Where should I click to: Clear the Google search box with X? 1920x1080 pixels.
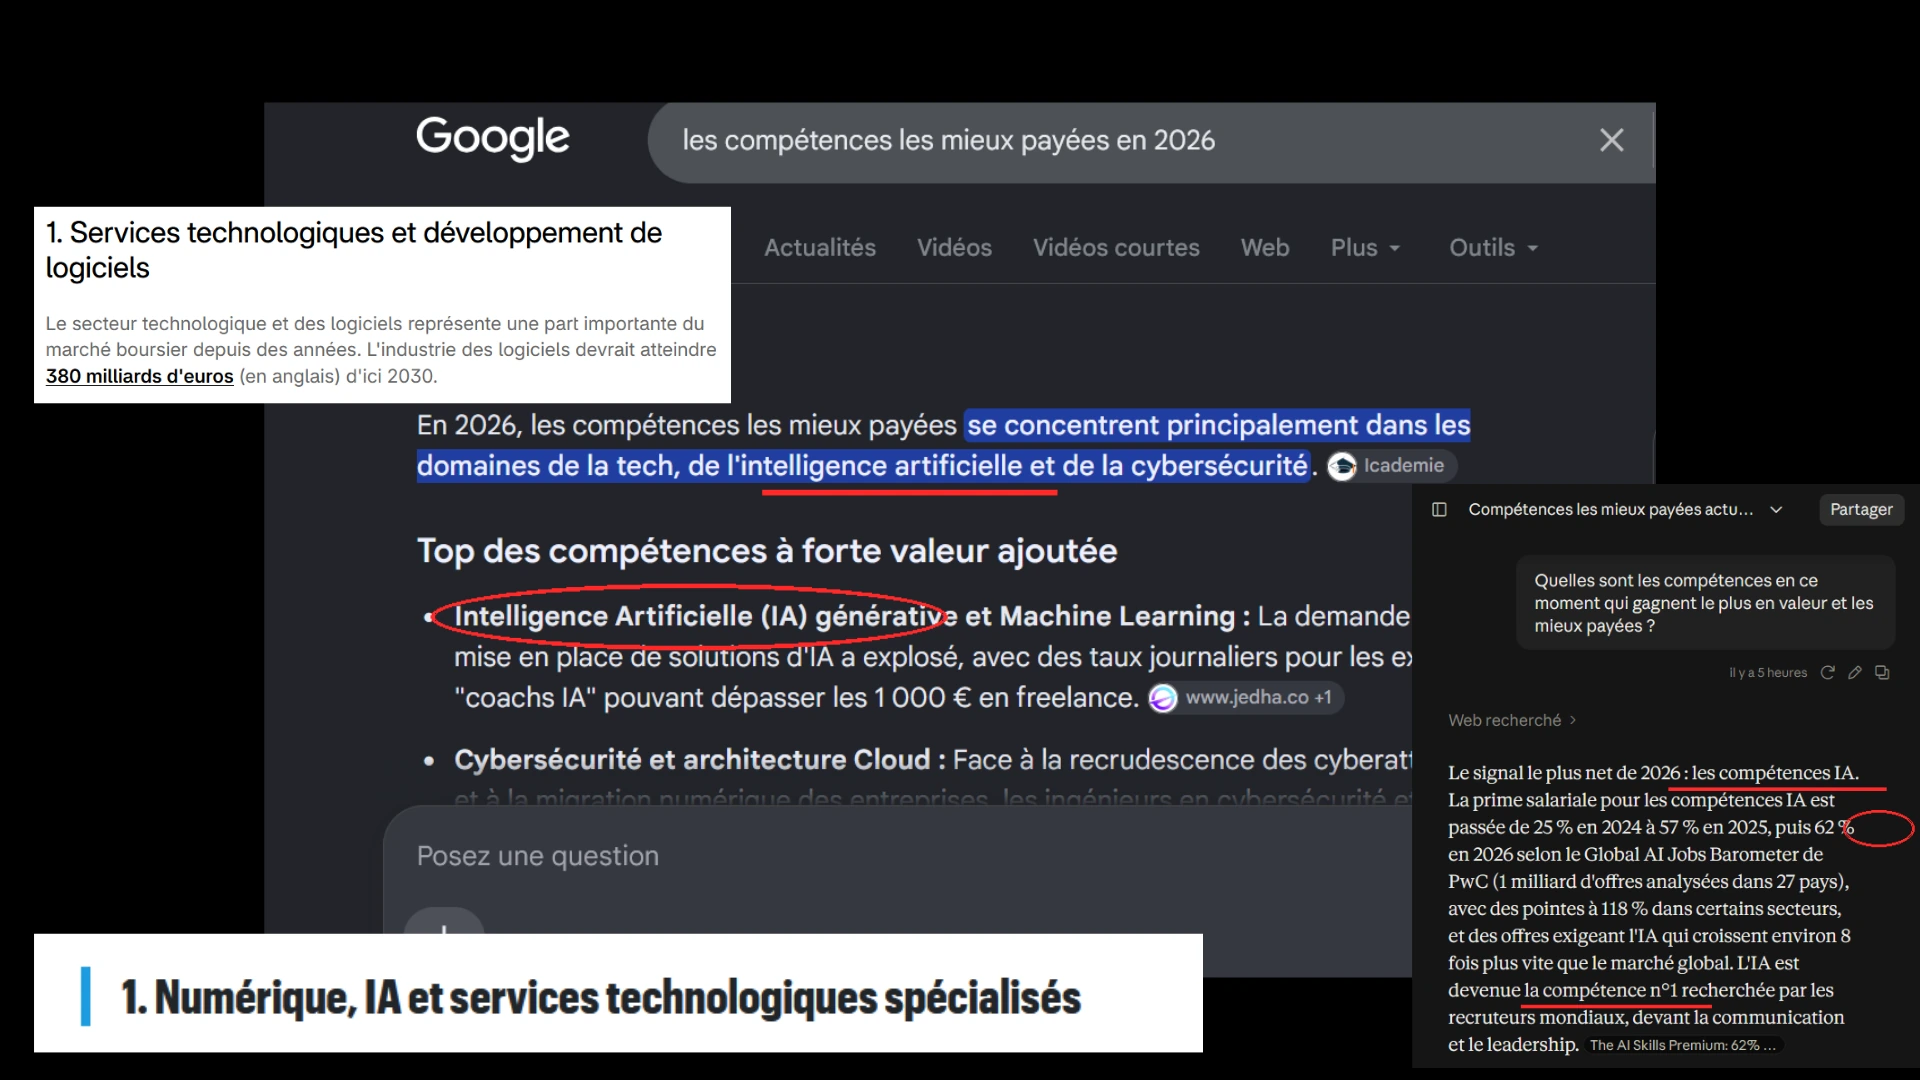(x=1611, y=140)
